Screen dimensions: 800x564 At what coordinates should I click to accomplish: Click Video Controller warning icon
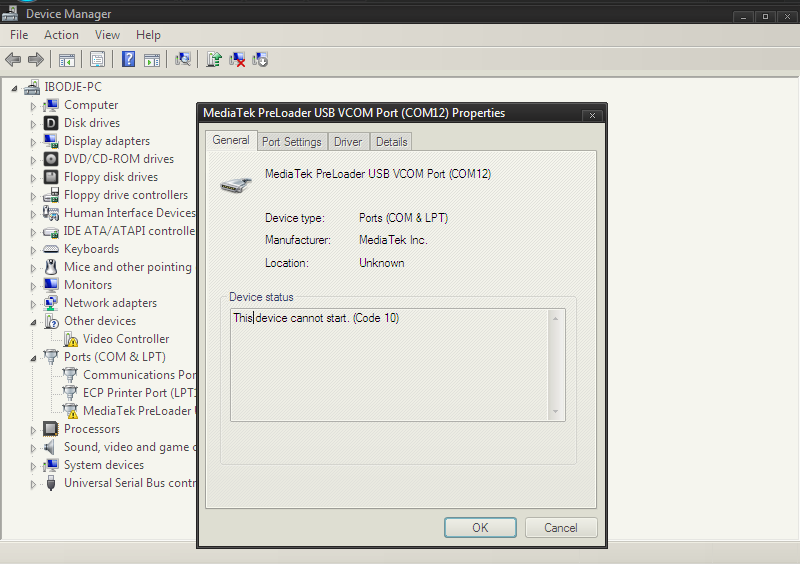70,339
